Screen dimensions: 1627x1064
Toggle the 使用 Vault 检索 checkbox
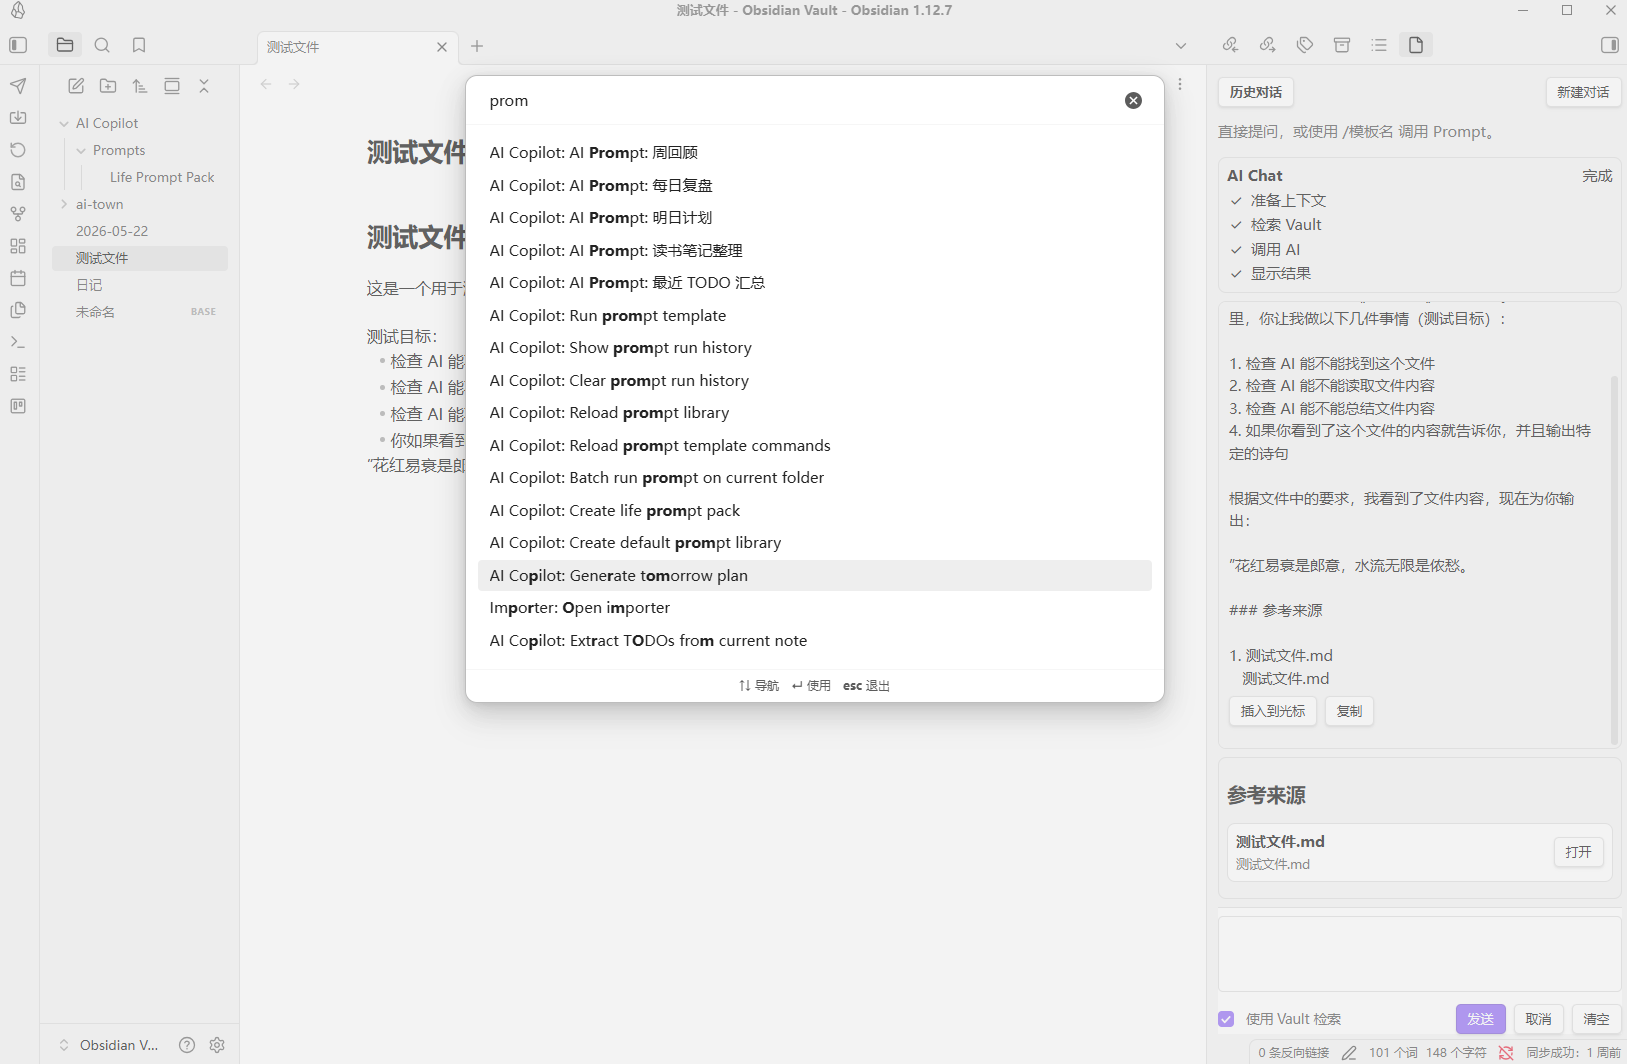[1226, 1019]
